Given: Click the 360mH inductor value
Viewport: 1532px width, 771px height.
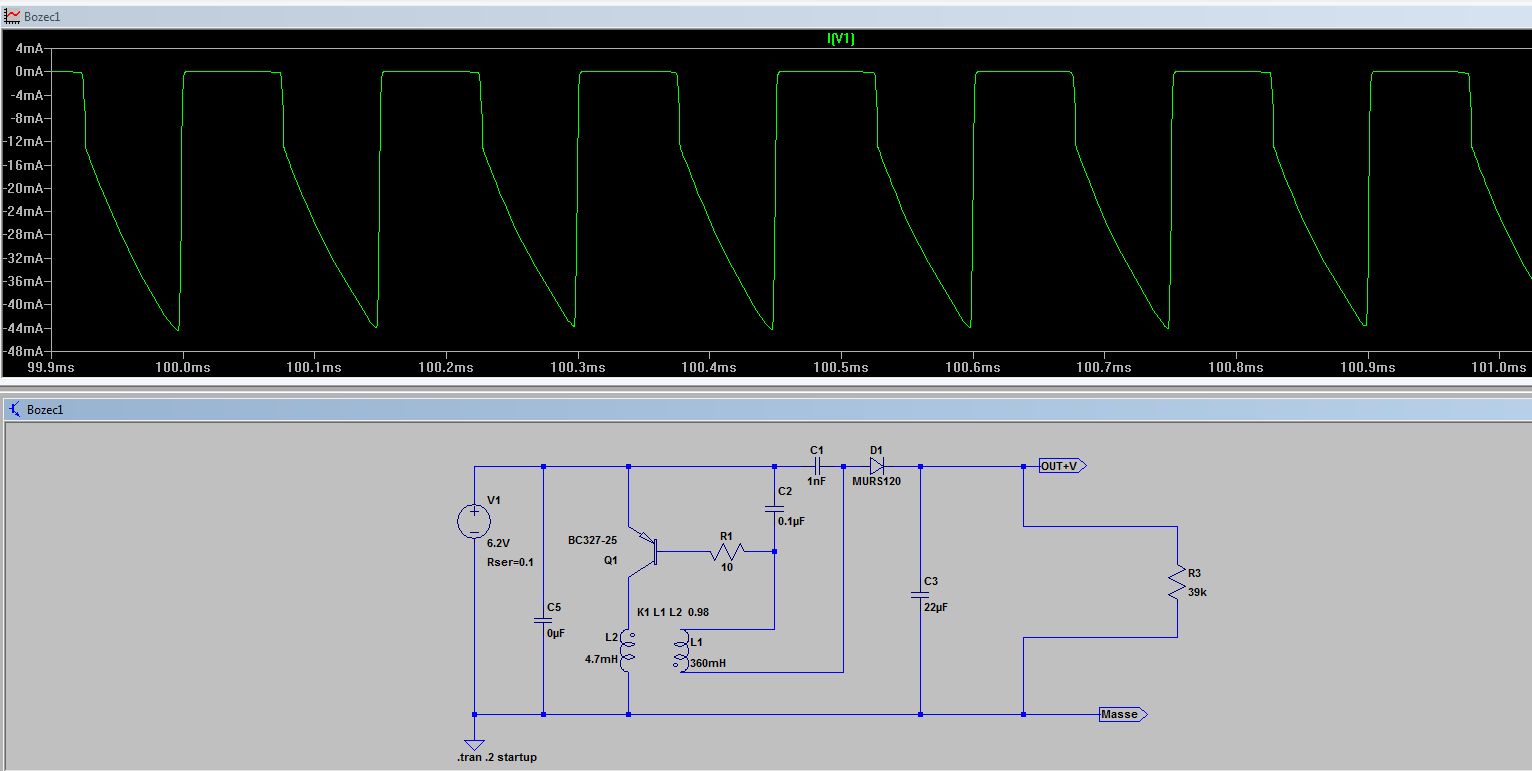Looking at the screenshot, I should coord(708,663).
